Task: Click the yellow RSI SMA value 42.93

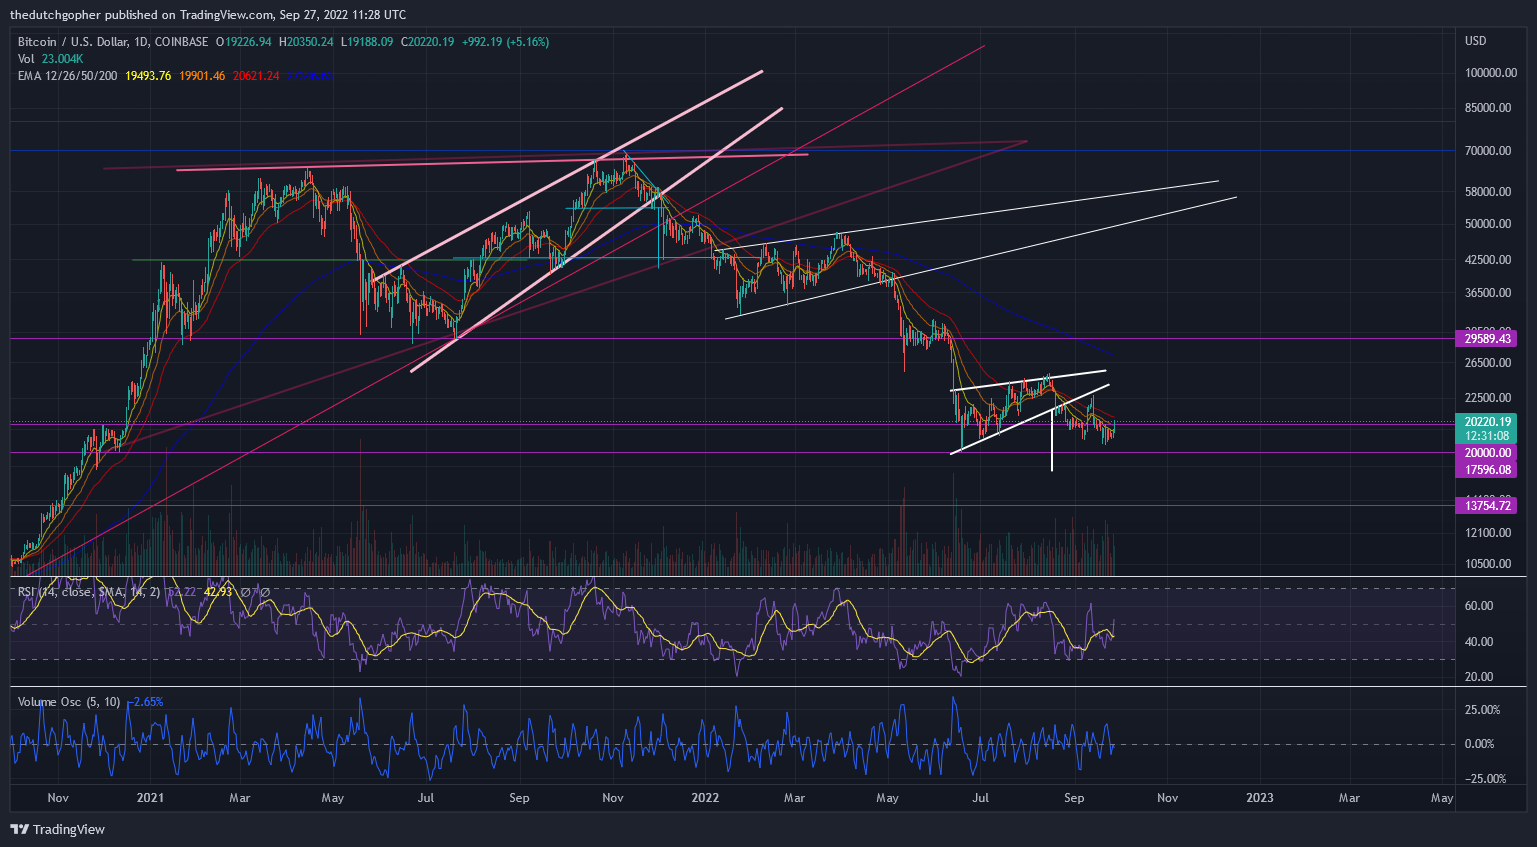Action: tap(217, 592)
